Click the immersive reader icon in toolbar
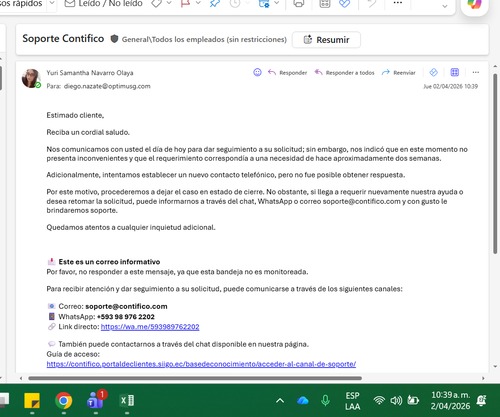This screenshot has height=417, width=500. pos(325,3)
